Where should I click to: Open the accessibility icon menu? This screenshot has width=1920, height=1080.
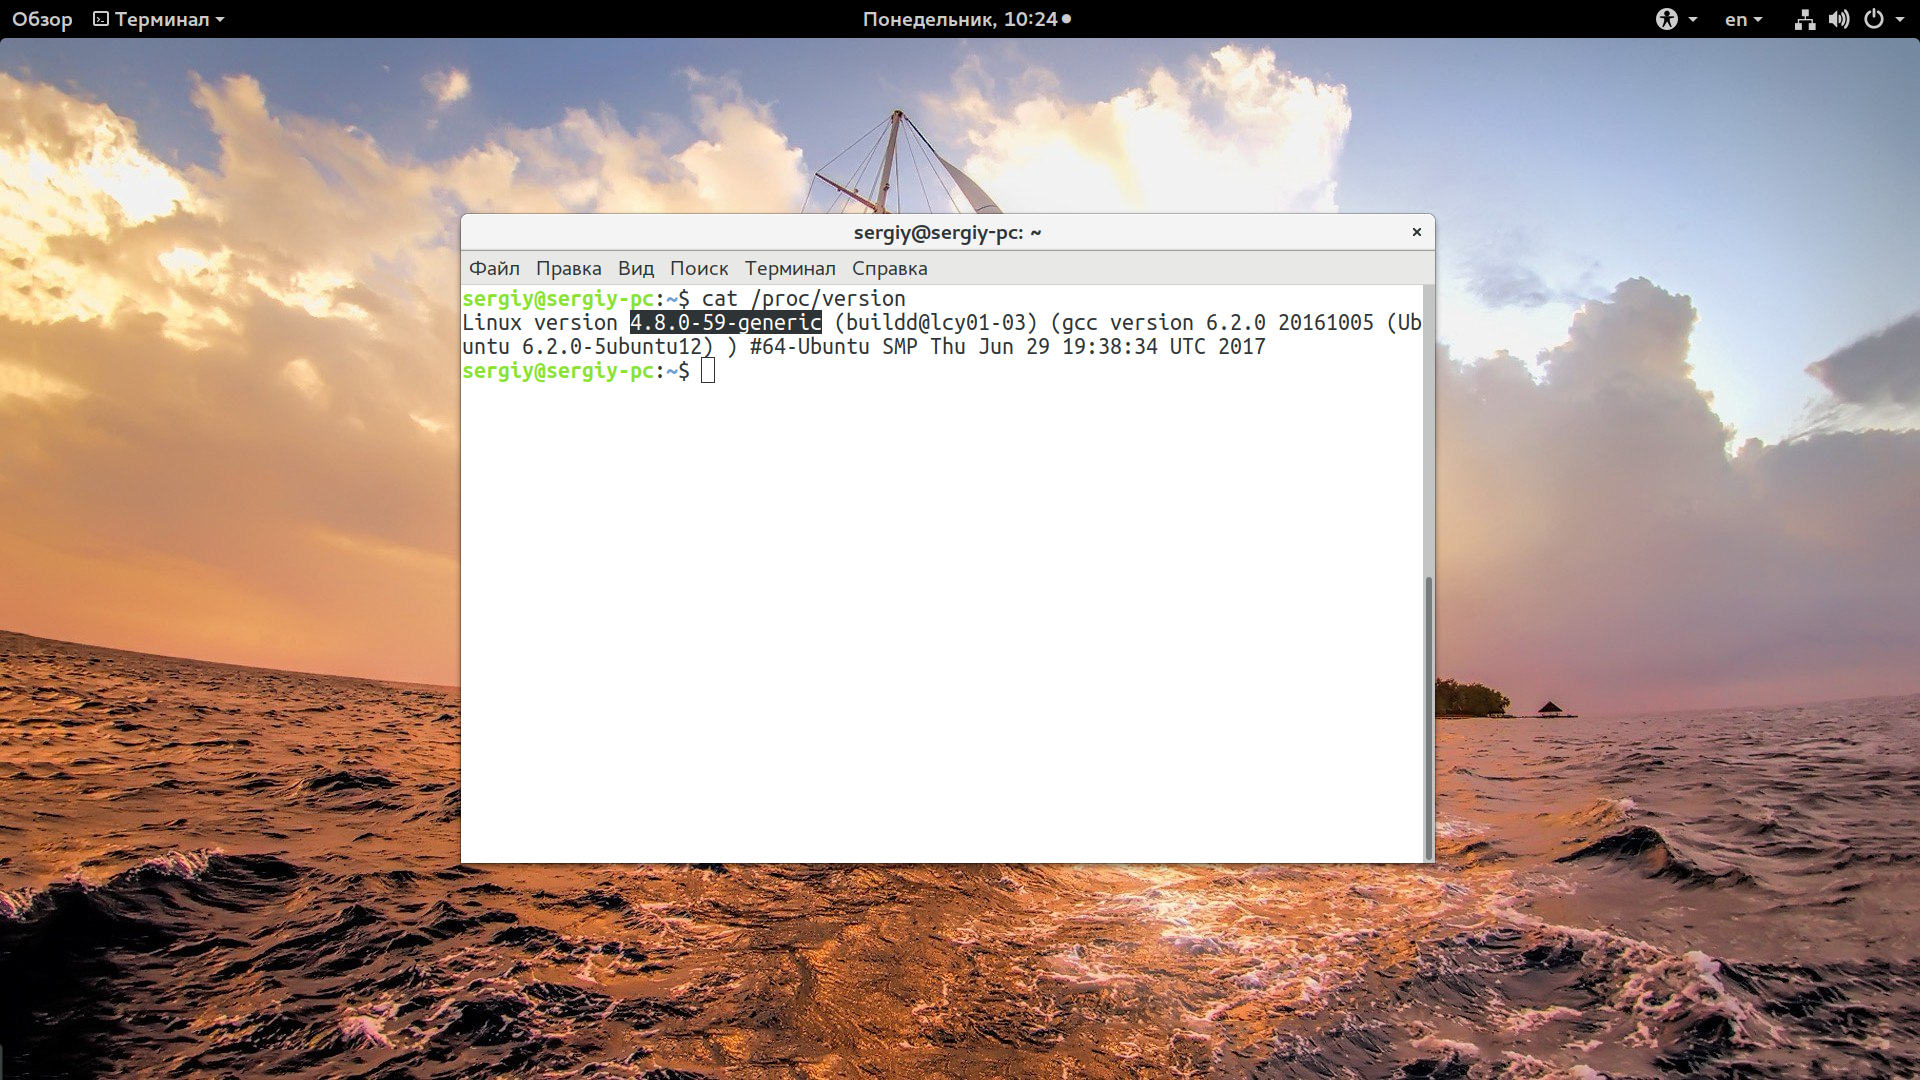pos(1666,19)
